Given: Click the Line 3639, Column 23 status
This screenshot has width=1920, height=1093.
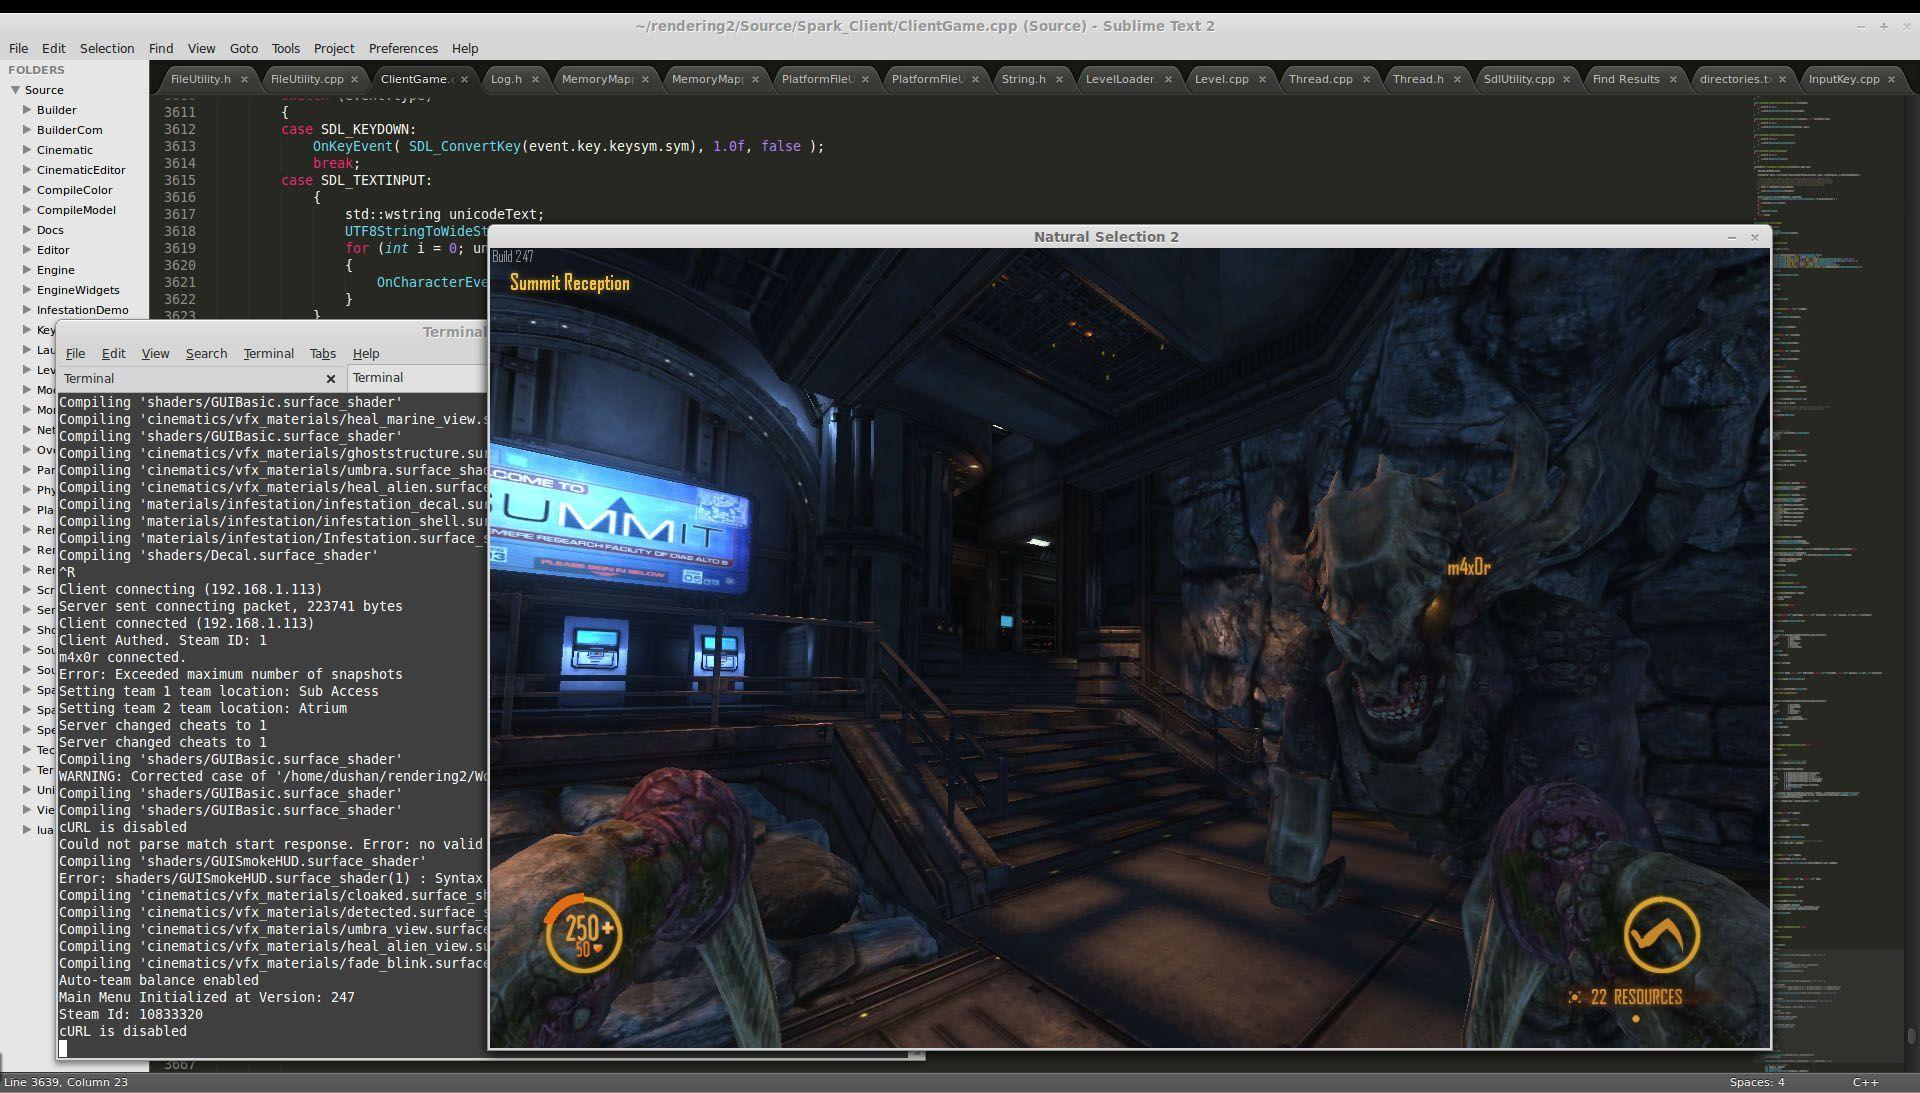Looking at the screenshot, I should 66,1082.
